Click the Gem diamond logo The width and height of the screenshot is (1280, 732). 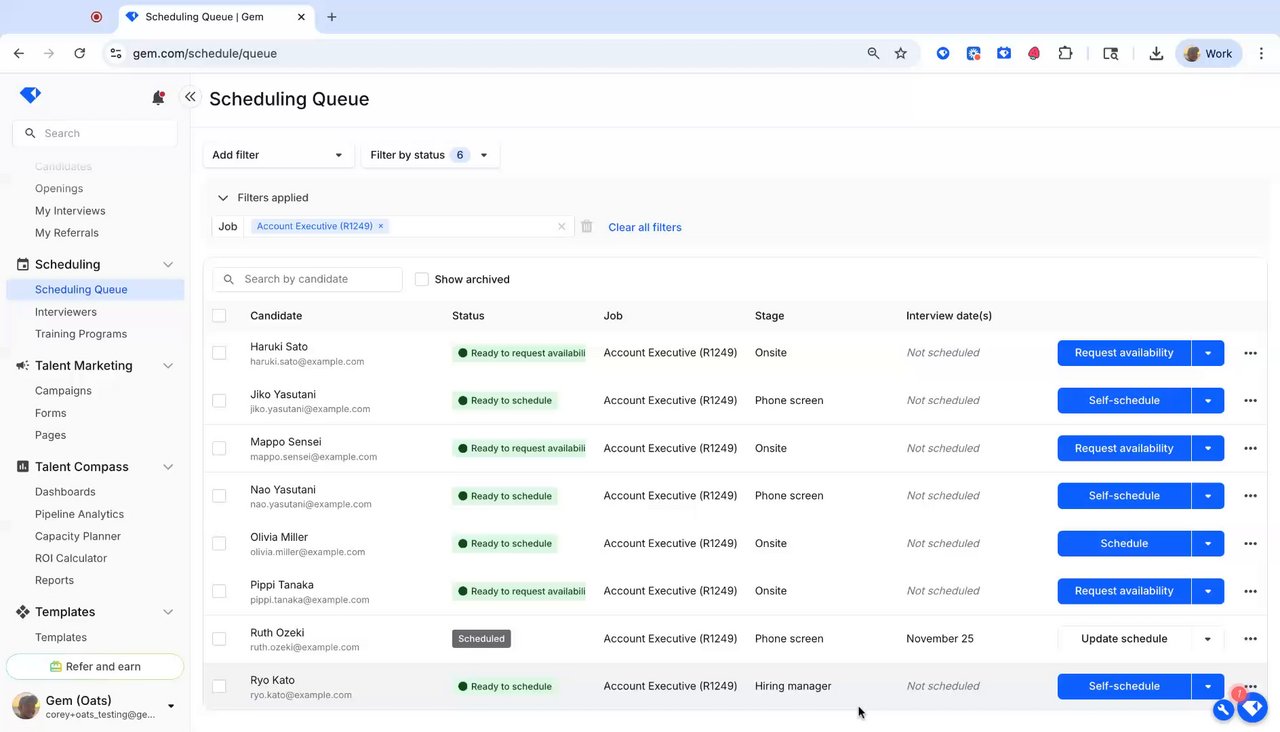pos(30,95)
